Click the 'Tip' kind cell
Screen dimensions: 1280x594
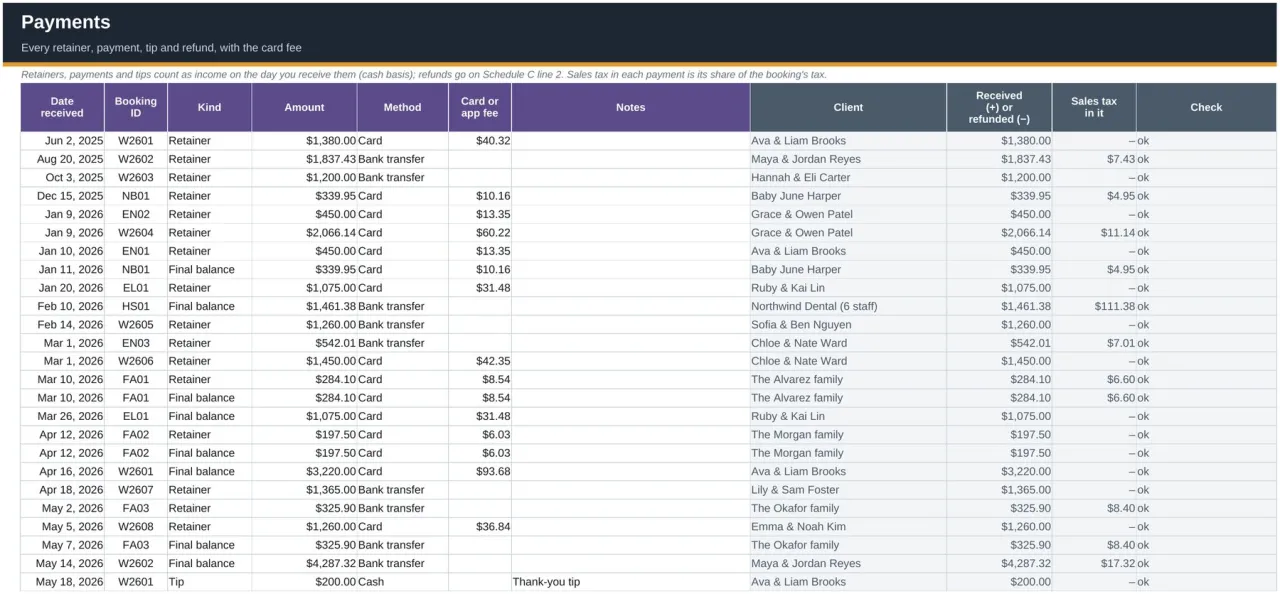tap(209, 581)
